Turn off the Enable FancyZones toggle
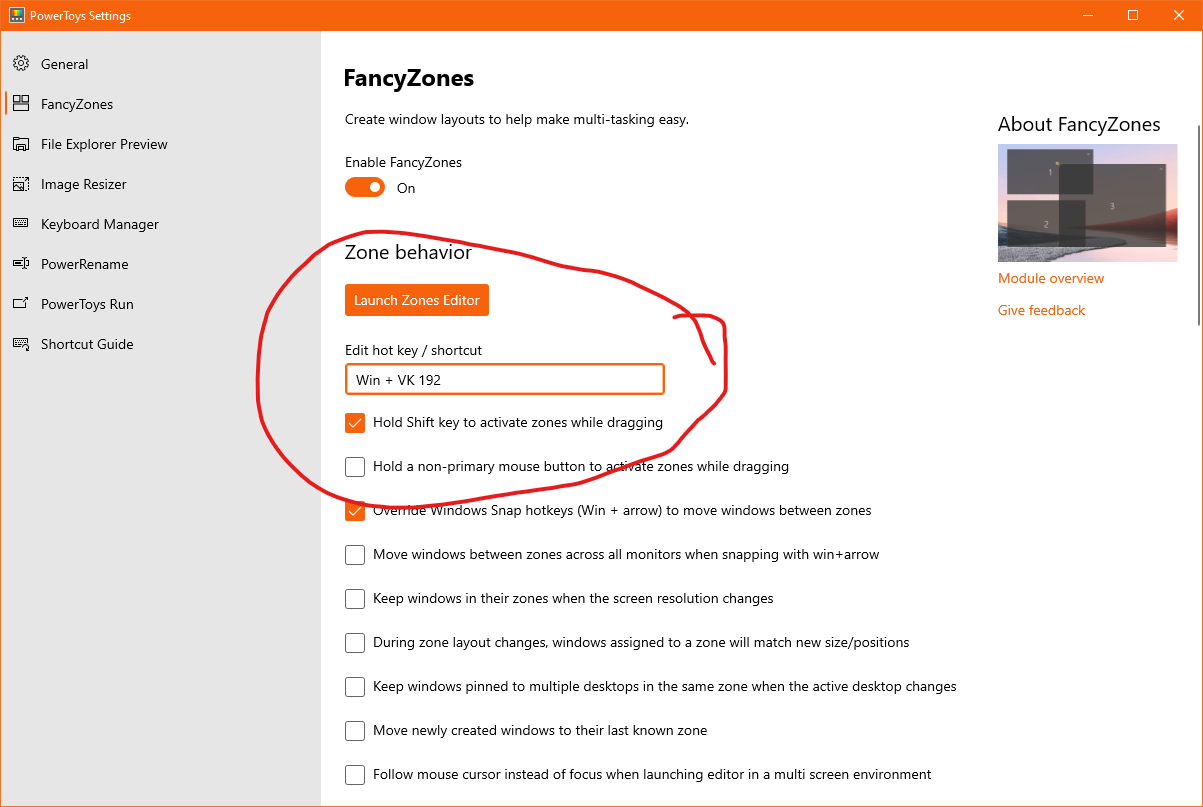The height and width of the screenshot is (807, 1203). tap(364, 186)
